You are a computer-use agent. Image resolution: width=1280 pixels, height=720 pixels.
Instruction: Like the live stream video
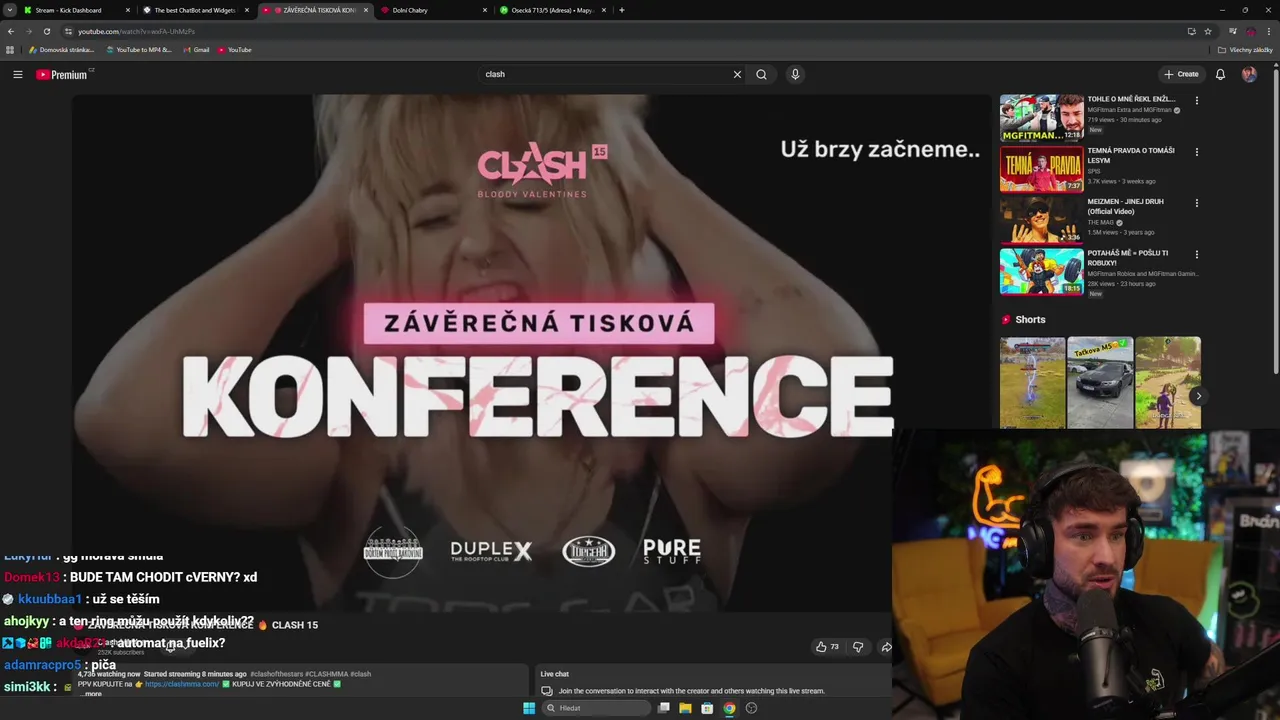pyautogui.click(x=827, y=647)
